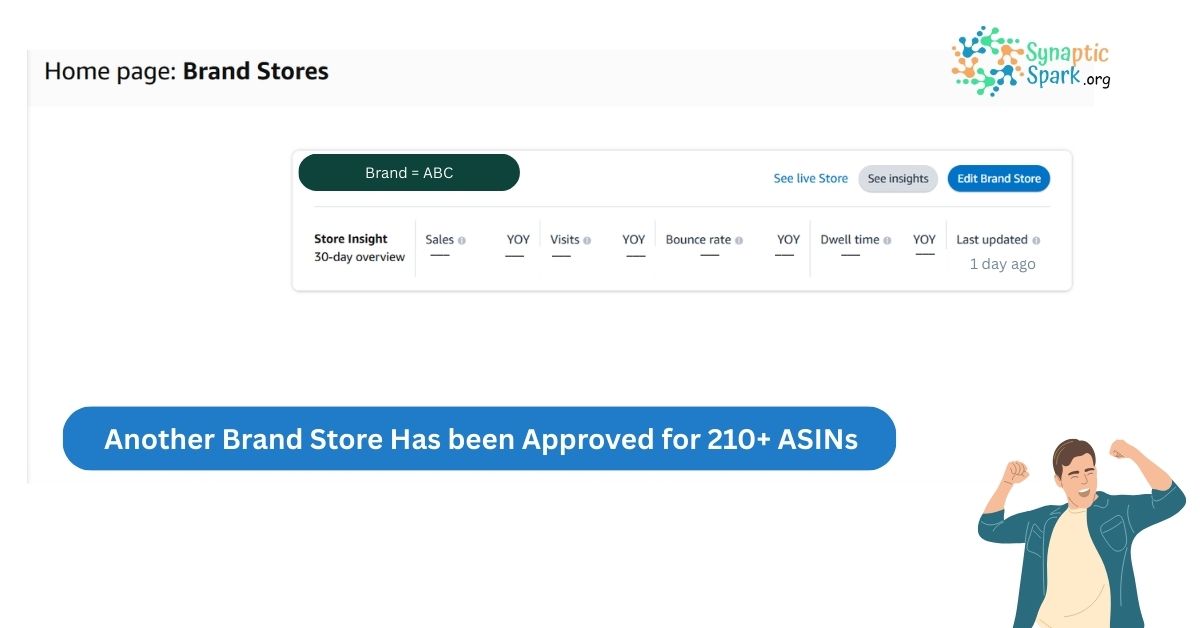This screenshot has width=1200, height=628.
Task: Select the first YOY column toggle
Action: (x=516, y=239)
